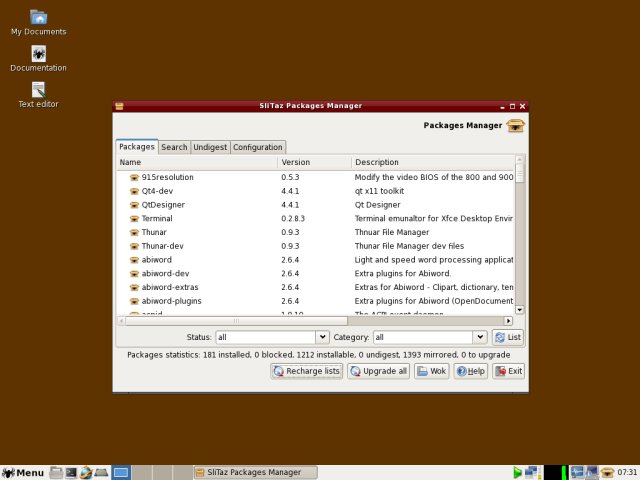This screenshot has width=640, height=480.
Task: Switch to the Search tab
Action: pyautogui.click(x=174, y=147)
